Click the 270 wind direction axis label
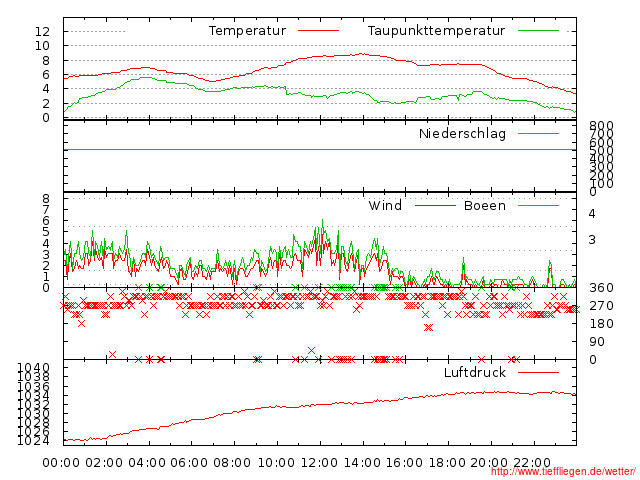The image size is (640, 480). coord(601,306)
